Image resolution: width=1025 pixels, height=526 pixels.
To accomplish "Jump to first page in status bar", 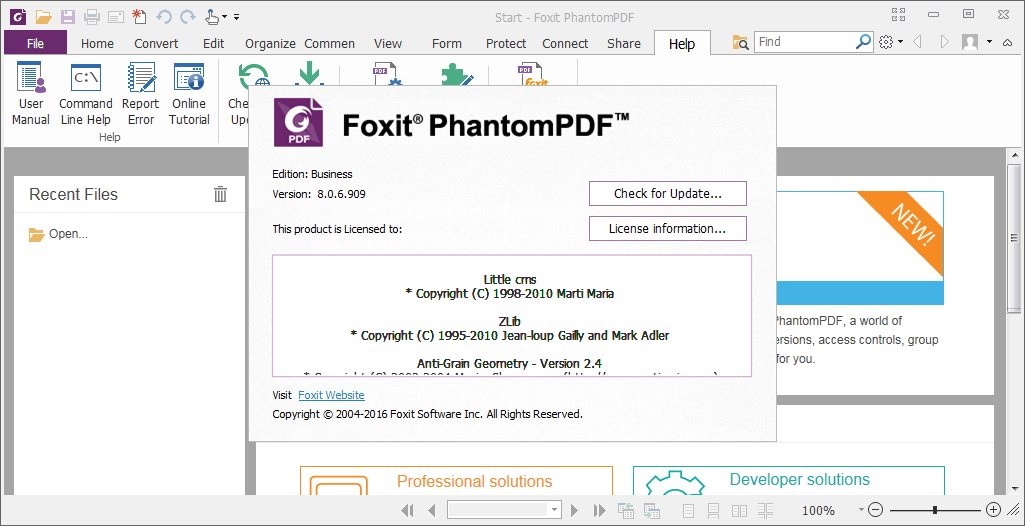I will click(x=407, y=510).
